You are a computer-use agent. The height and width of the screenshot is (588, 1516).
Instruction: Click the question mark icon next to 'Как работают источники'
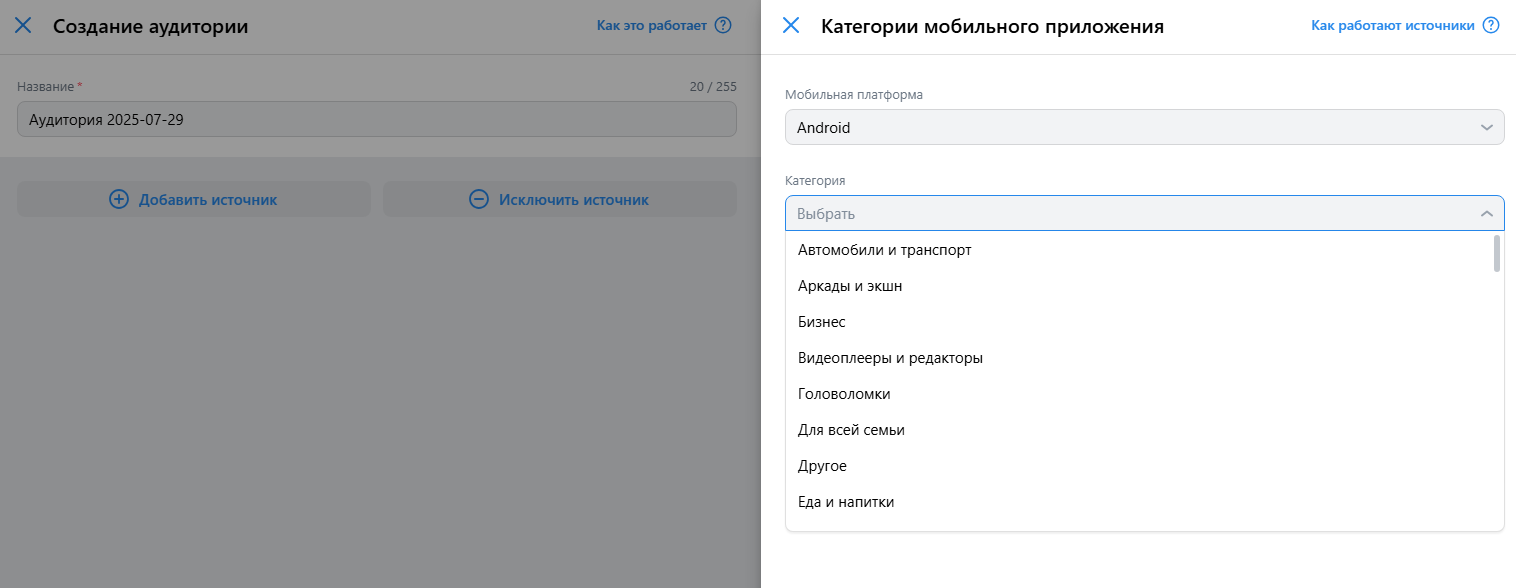click(1491, 26)
